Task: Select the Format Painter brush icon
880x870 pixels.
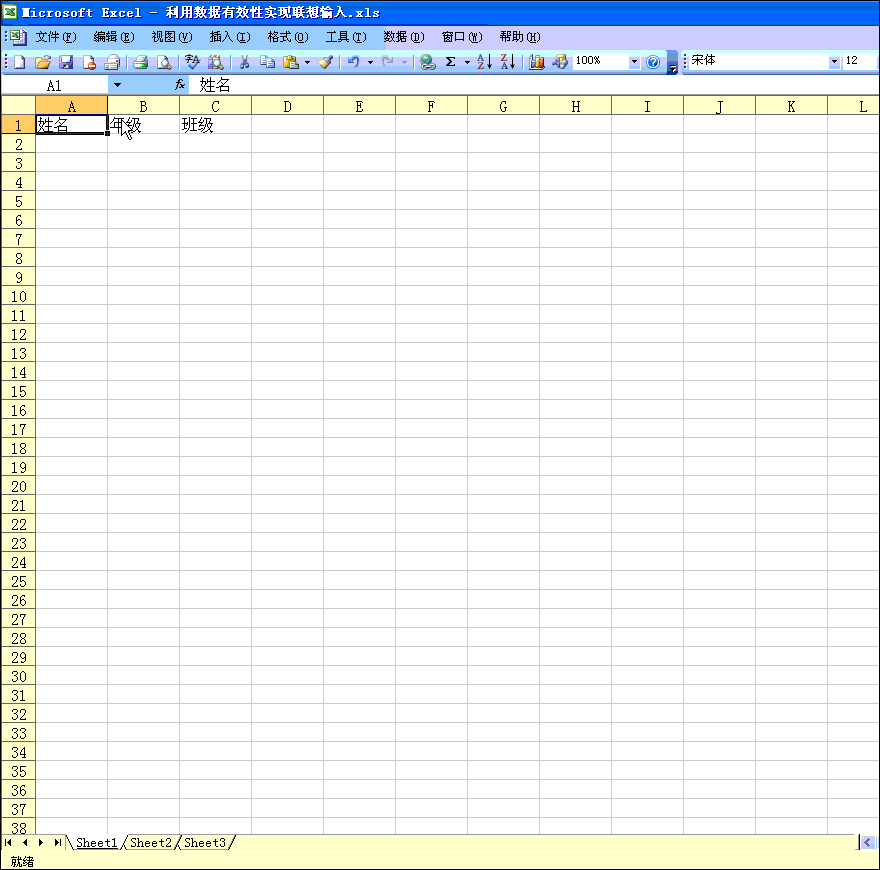Action: (x=325, y=62)
